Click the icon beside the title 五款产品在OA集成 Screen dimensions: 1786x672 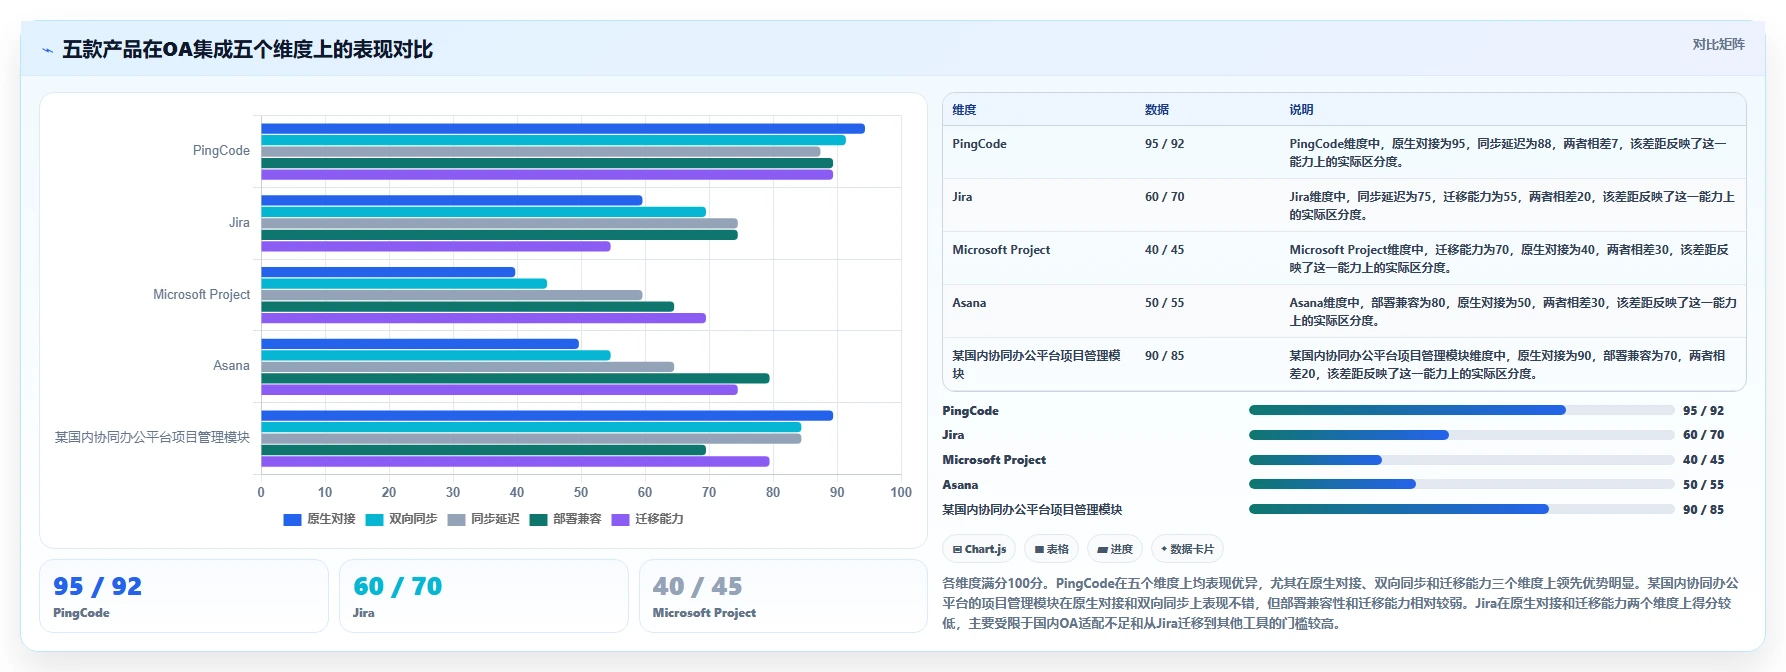47,50
